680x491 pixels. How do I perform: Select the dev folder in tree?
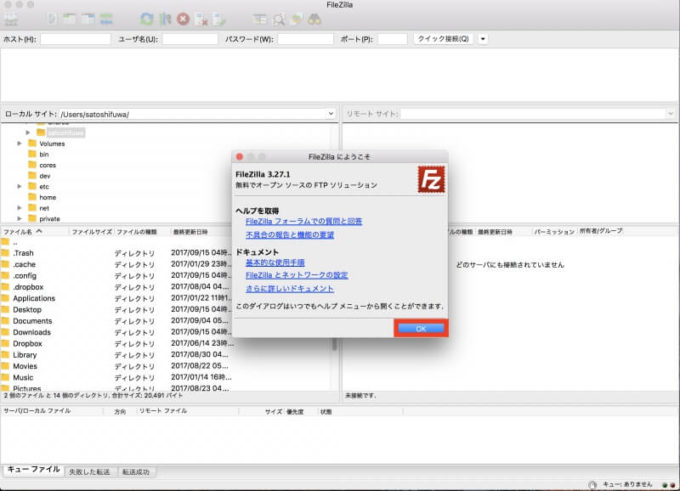(x=45, y=176)
